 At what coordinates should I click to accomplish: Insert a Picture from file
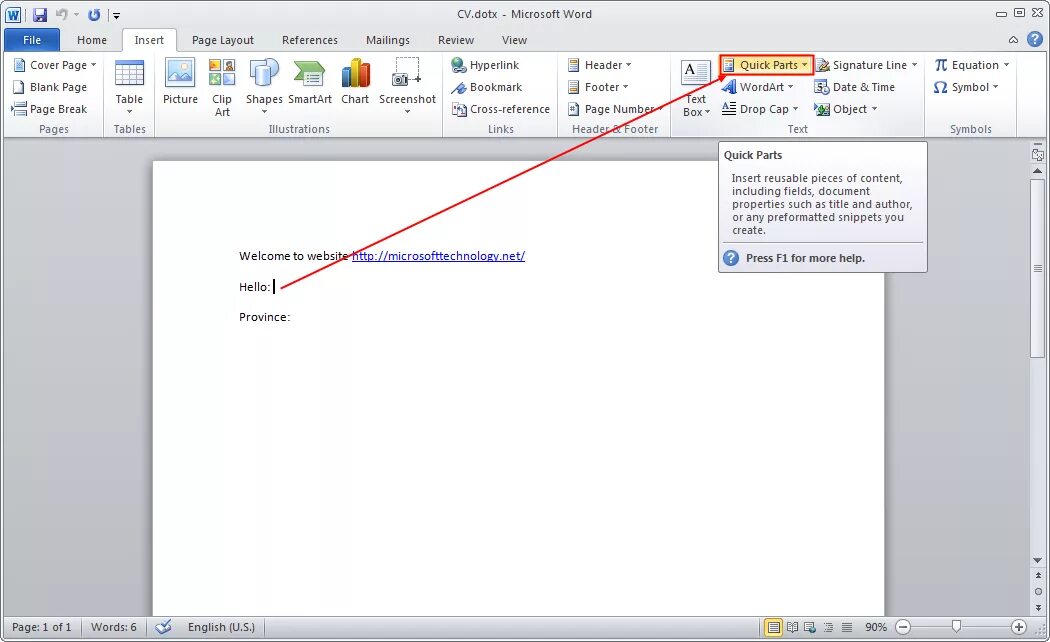click(180, 82)
